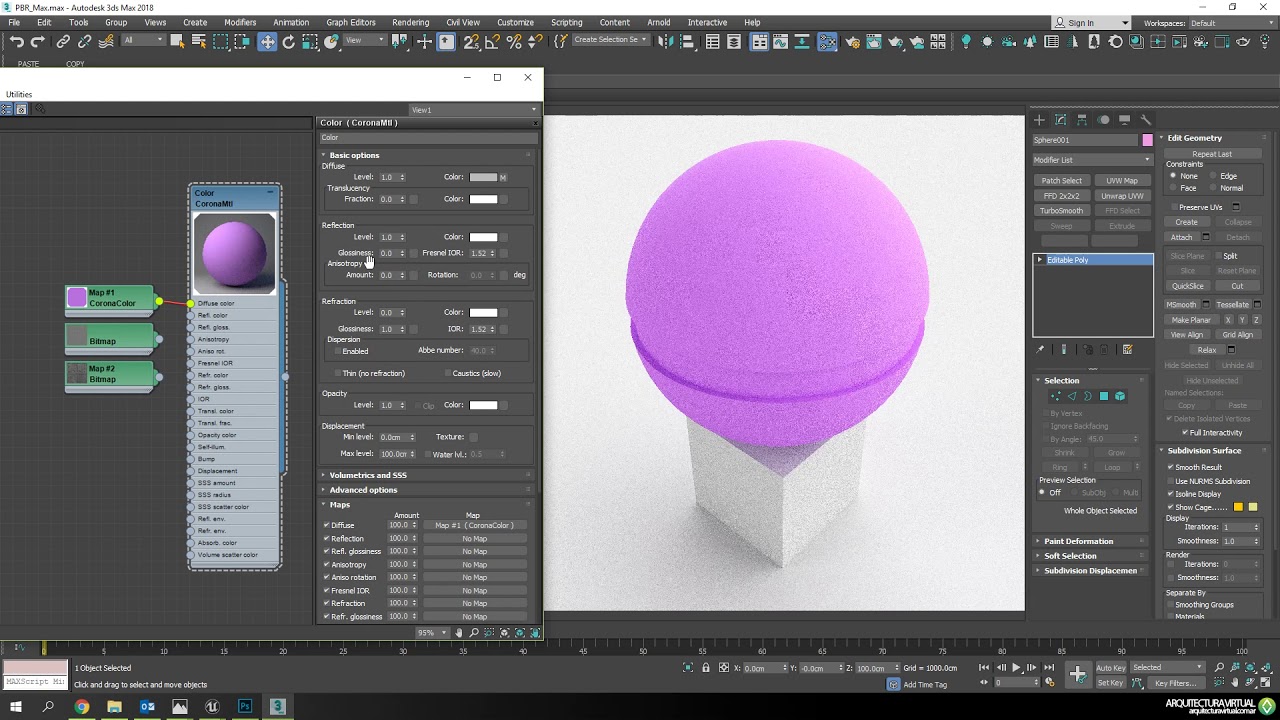Click the Configure Modifier Sets icon
Screen dimensions: 1280x720
(x=1127, y=350)
